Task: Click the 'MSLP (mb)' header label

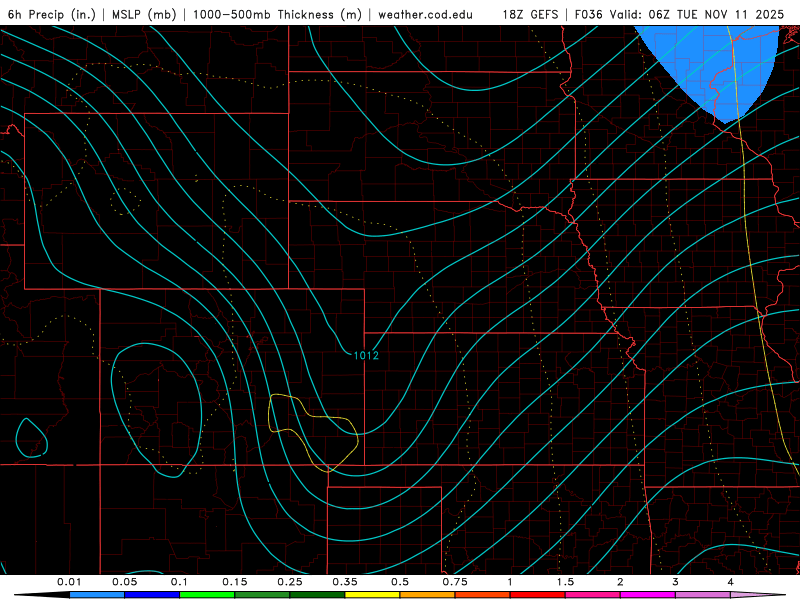Action: tap(144, 14)
